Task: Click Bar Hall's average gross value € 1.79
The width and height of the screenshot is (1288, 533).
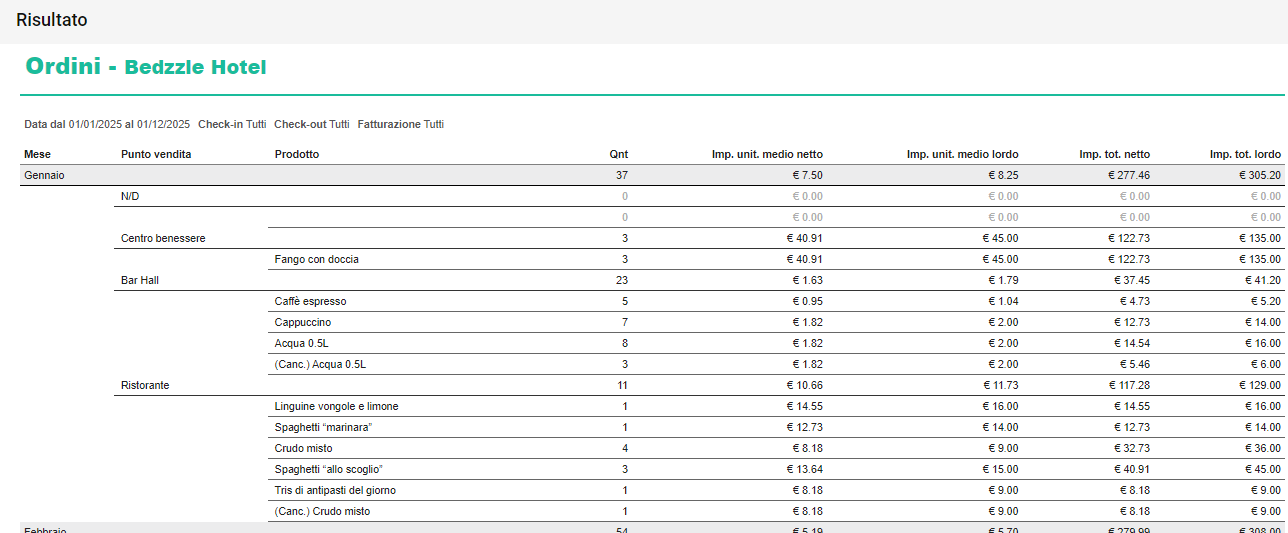Action: (1003, 280)
